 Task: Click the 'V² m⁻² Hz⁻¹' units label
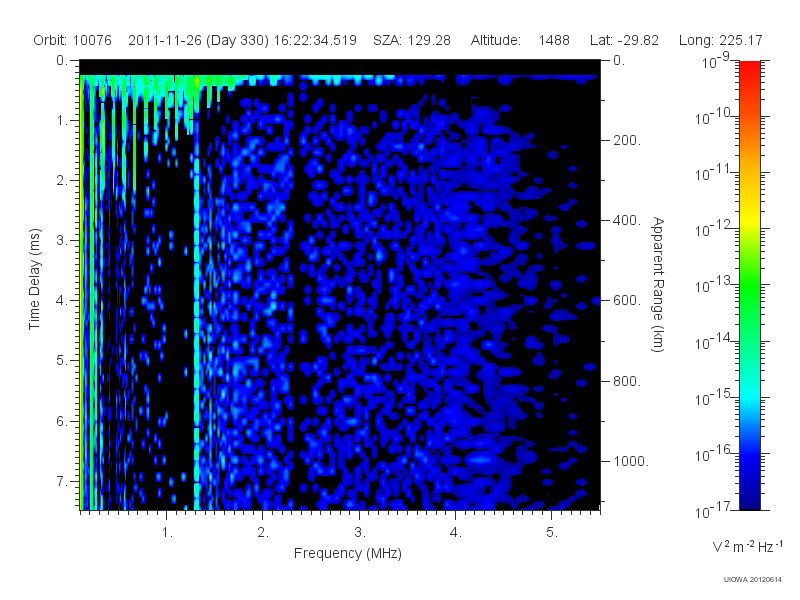coord(747,546)
